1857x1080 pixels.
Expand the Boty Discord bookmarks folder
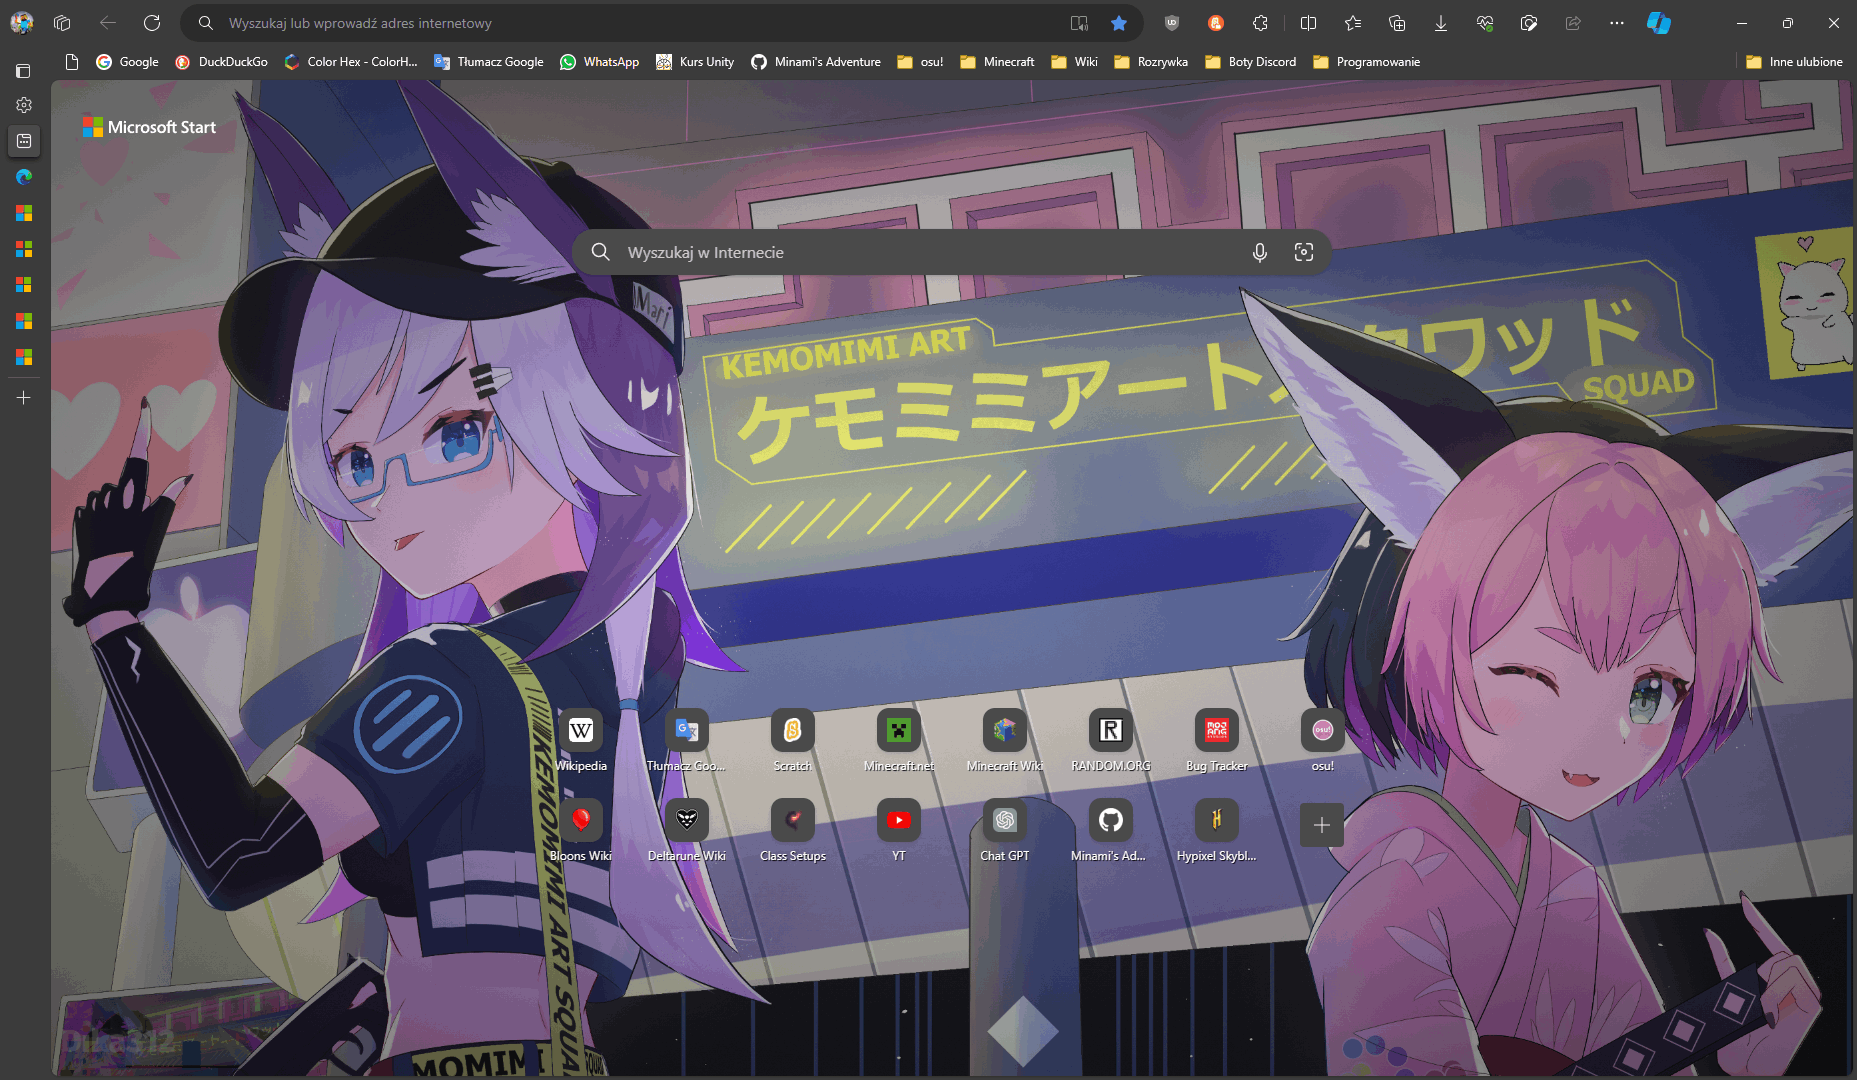point(1251,62)
